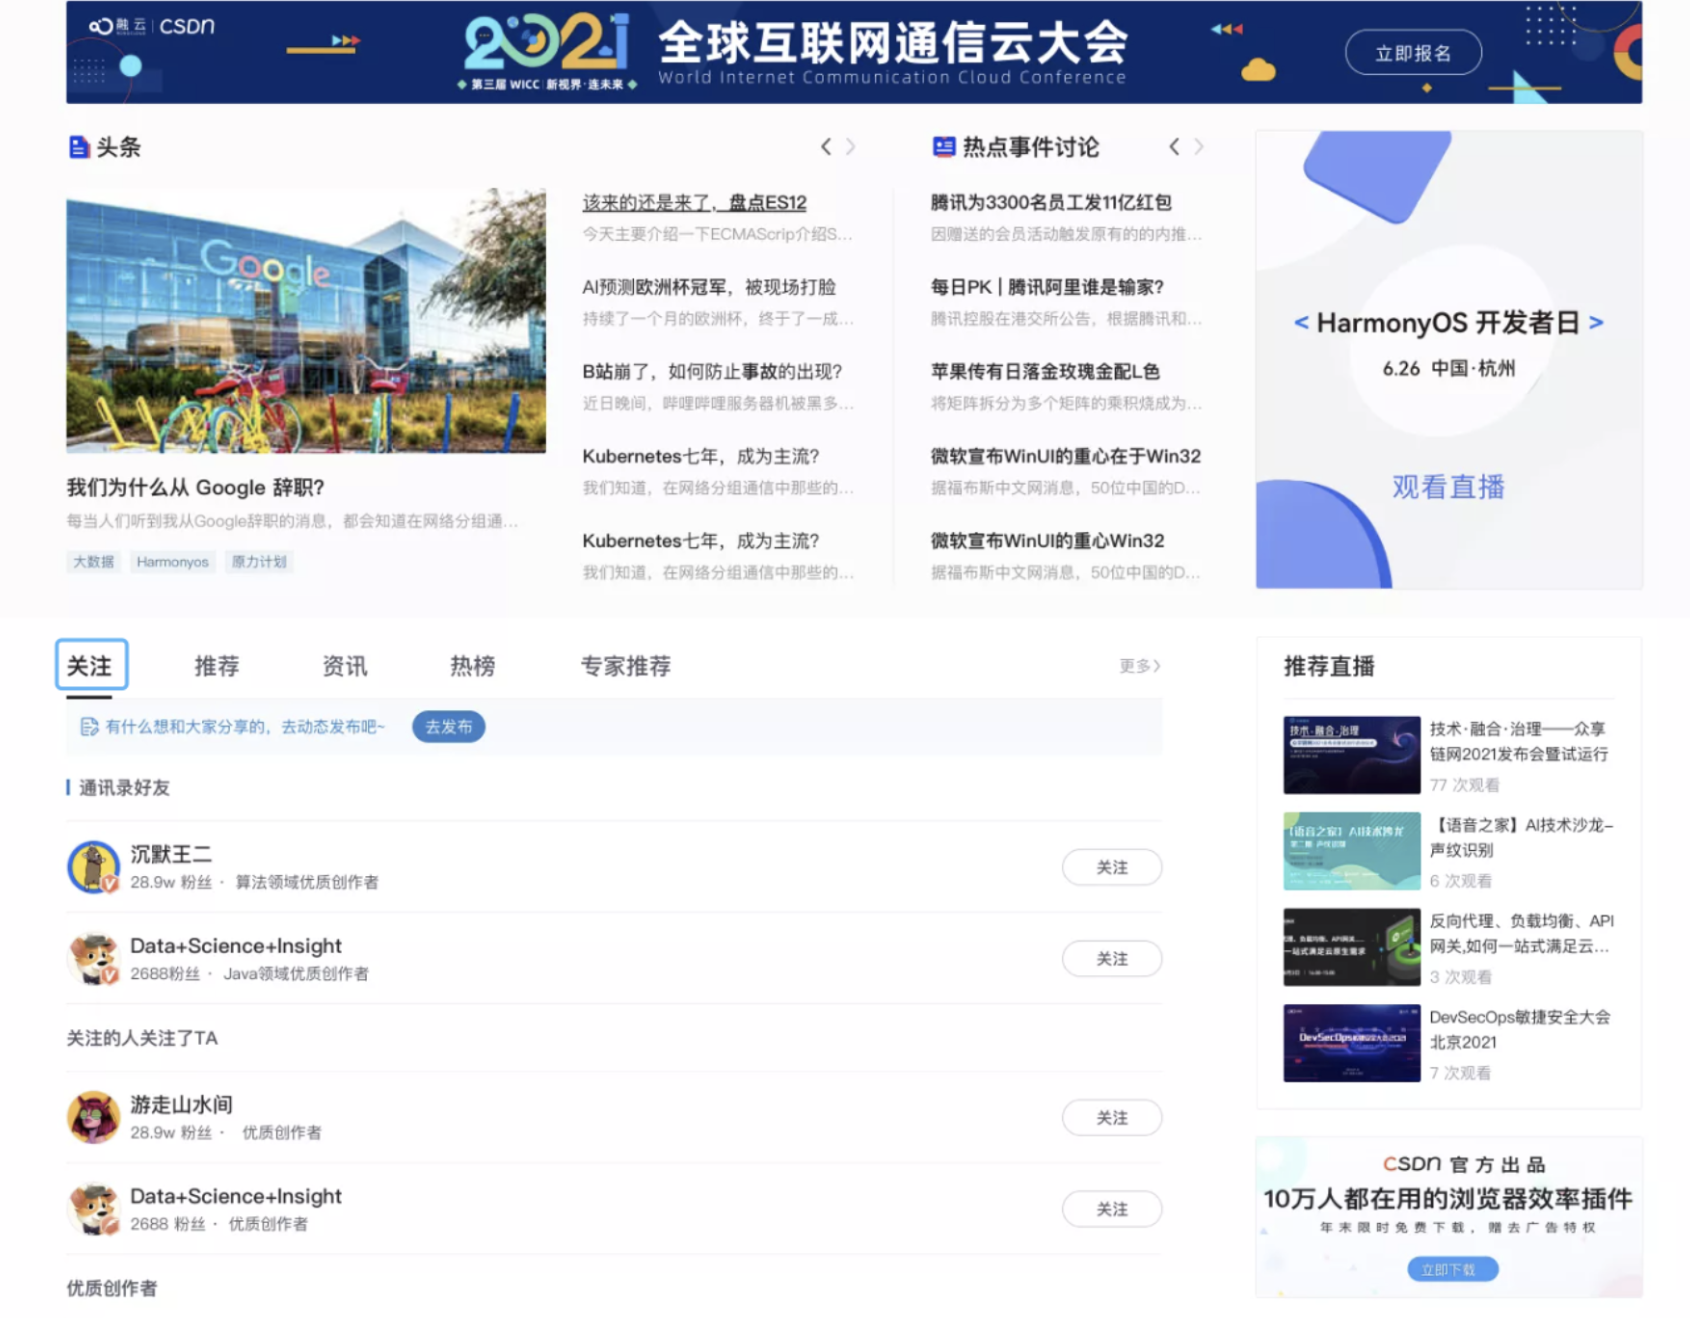This screenshot has width=1690, height=1318.
Task: Open Data+Science+Insight avatar under 关注的人关注了TA
Action: pyautogui.click(x=94, y=1209)
